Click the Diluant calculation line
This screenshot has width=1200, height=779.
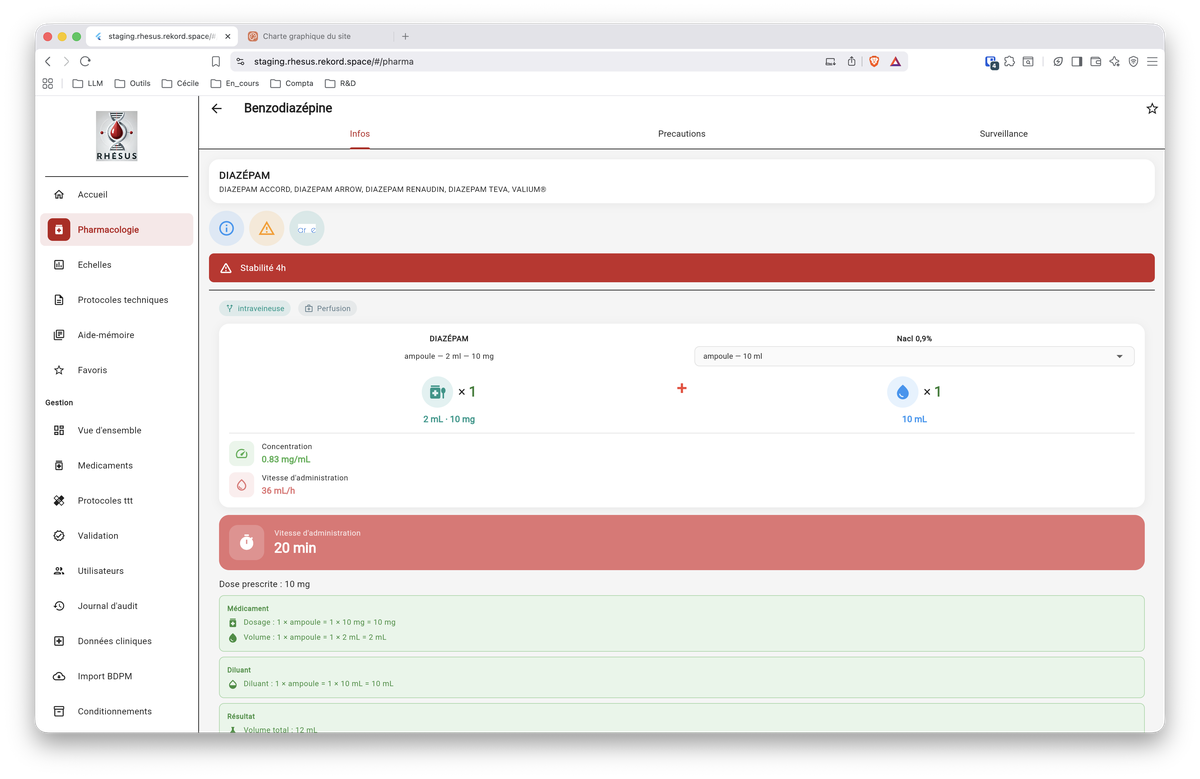(x=318, y=684)
